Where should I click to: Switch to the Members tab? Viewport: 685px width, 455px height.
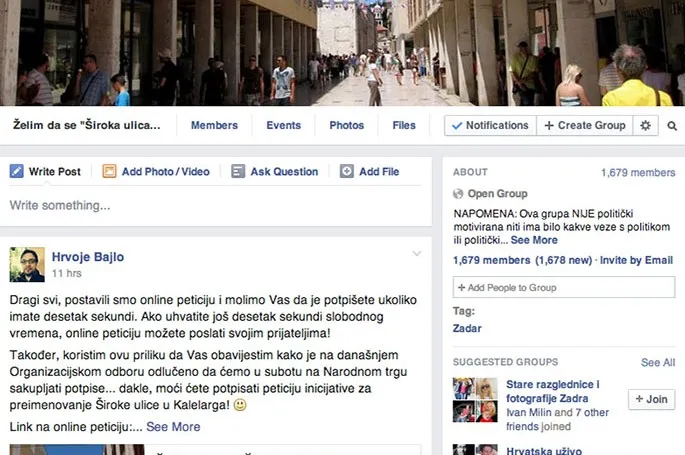pyautogui.click(x=214, y=126)
